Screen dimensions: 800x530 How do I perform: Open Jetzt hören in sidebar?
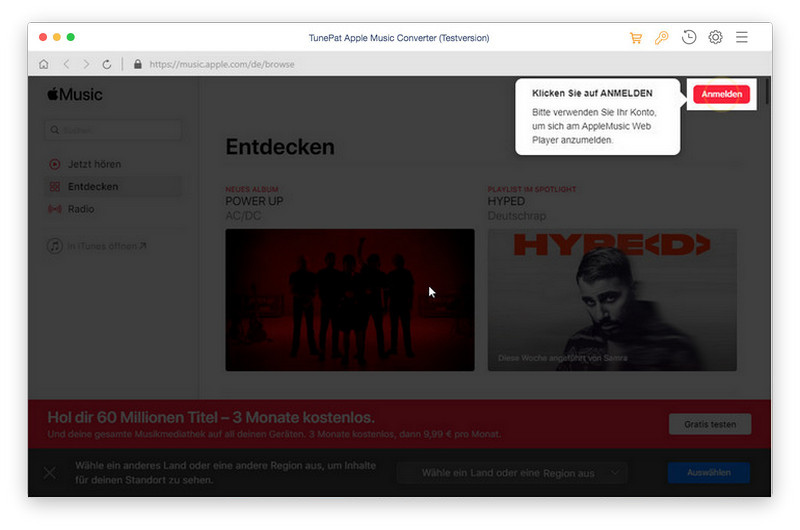point(113,164)
